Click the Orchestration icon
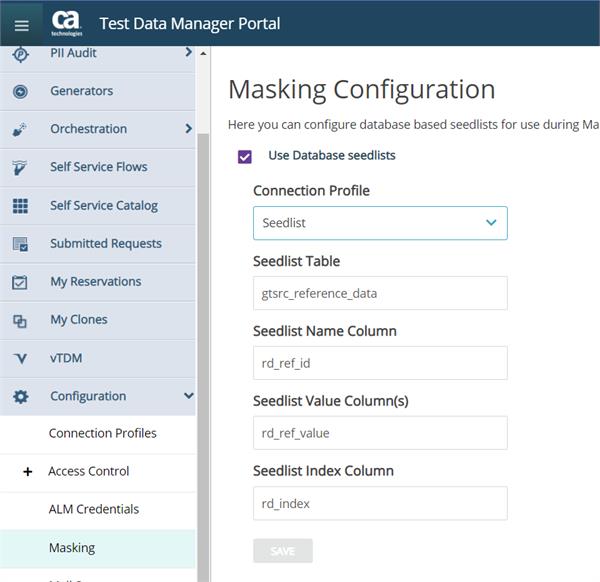Screen dimensions: 600x582 [x=20, y=130]
